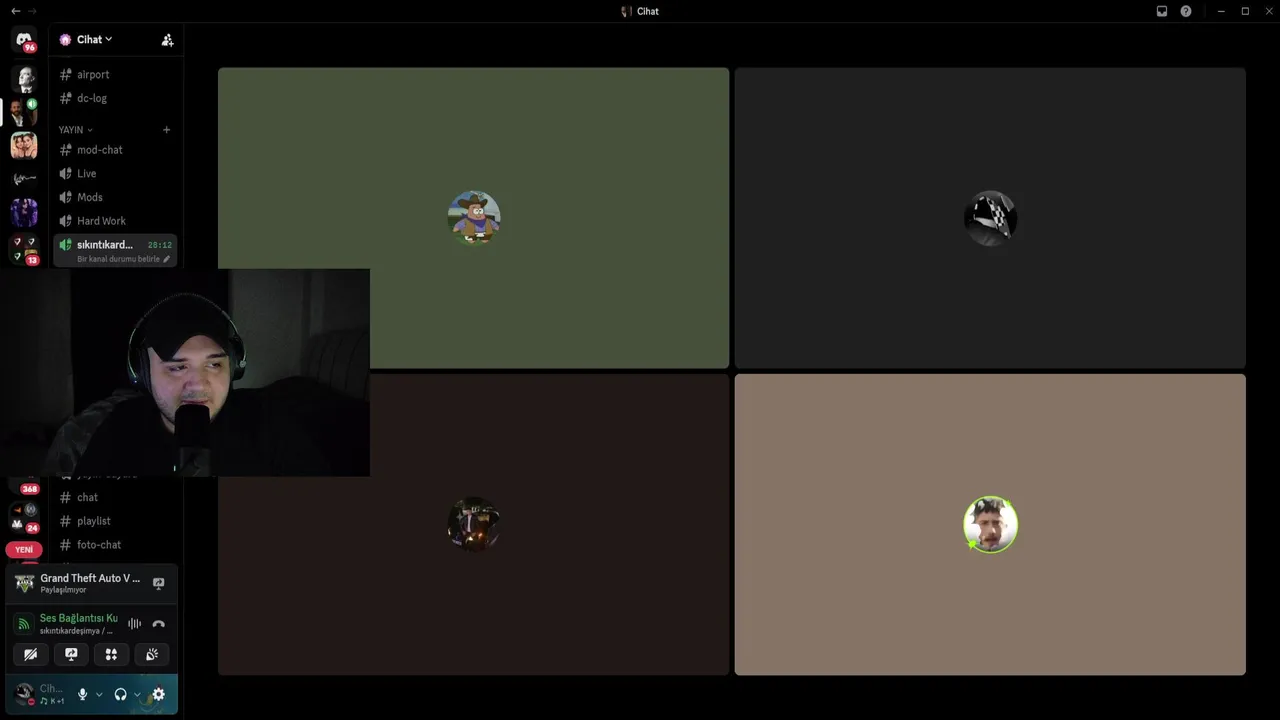Open microphone input options dropdown

click(x=98, y=694)
